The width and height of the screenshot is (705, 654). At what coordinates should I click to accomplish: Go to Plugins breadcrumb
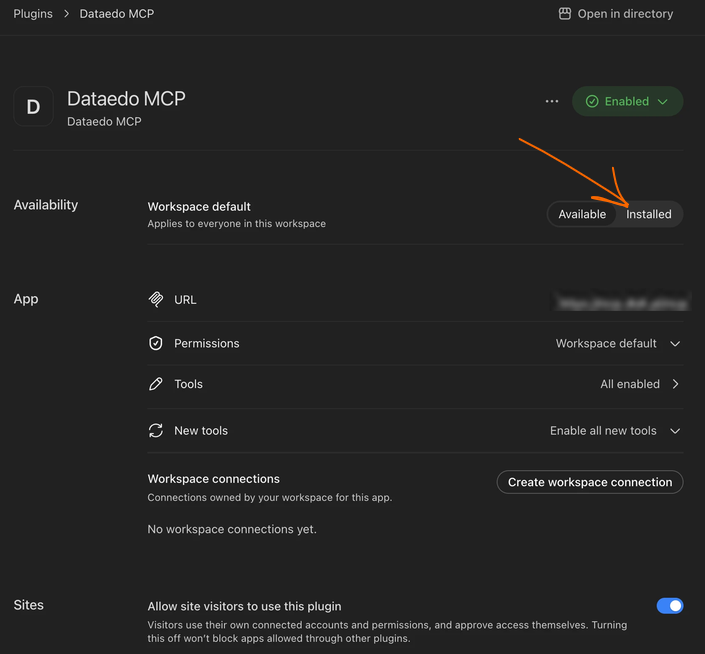coord(33,14)
